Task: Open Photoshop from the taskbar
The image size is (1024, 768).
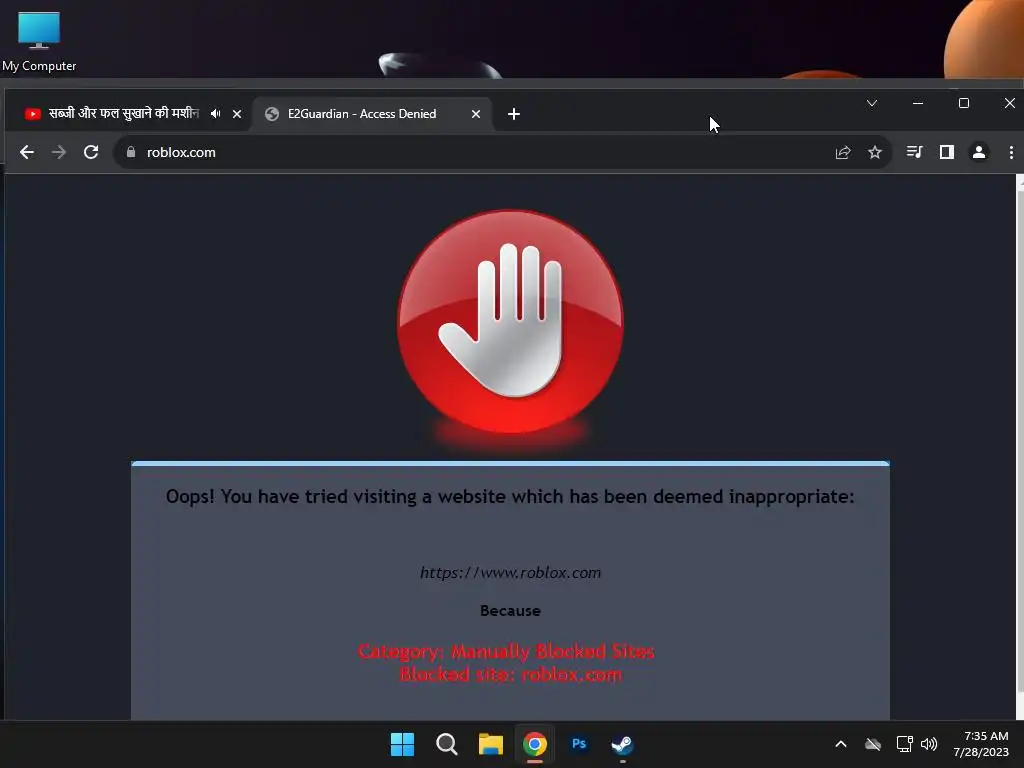Action: [579, 744]
